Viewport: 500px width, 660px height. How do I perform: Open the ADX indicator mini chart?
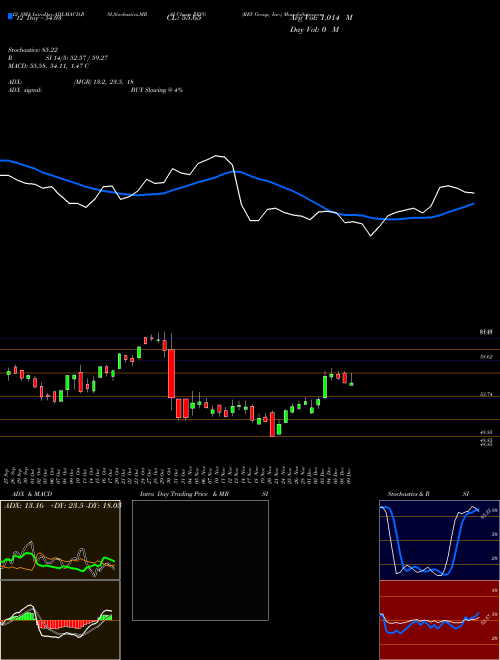(60, 540)
